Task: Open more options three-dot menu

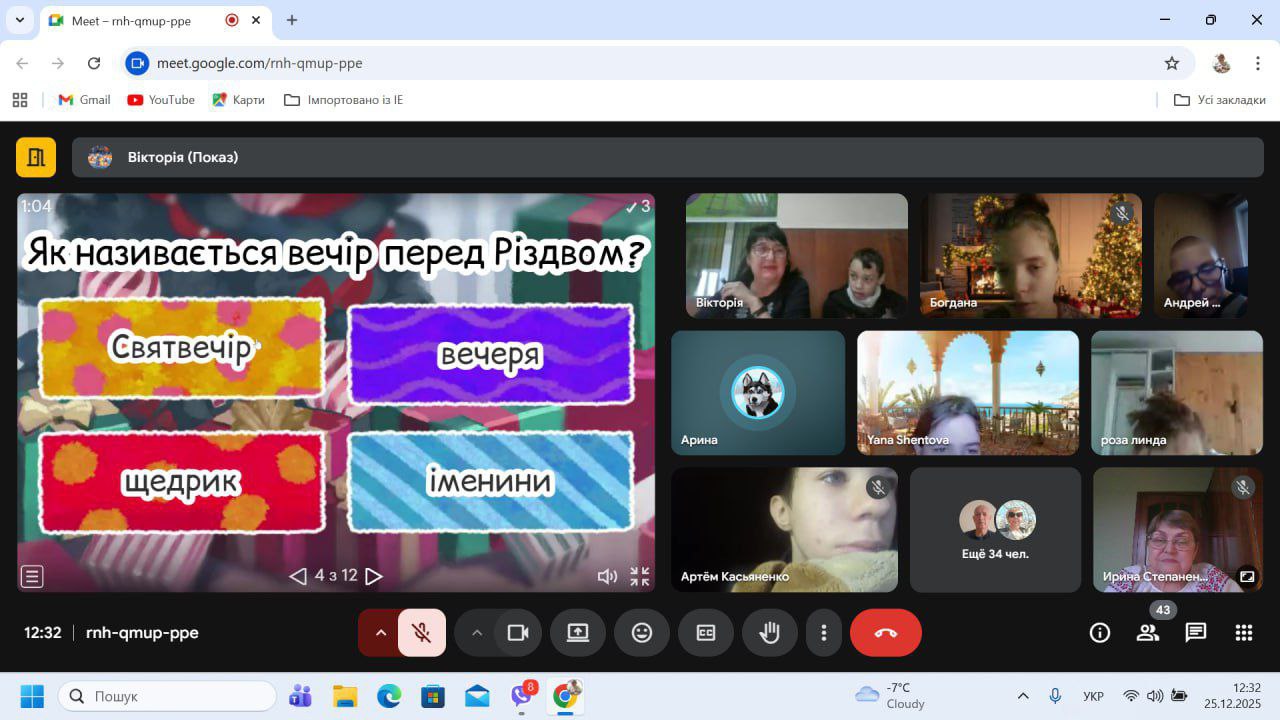Action: pos(824,633)
